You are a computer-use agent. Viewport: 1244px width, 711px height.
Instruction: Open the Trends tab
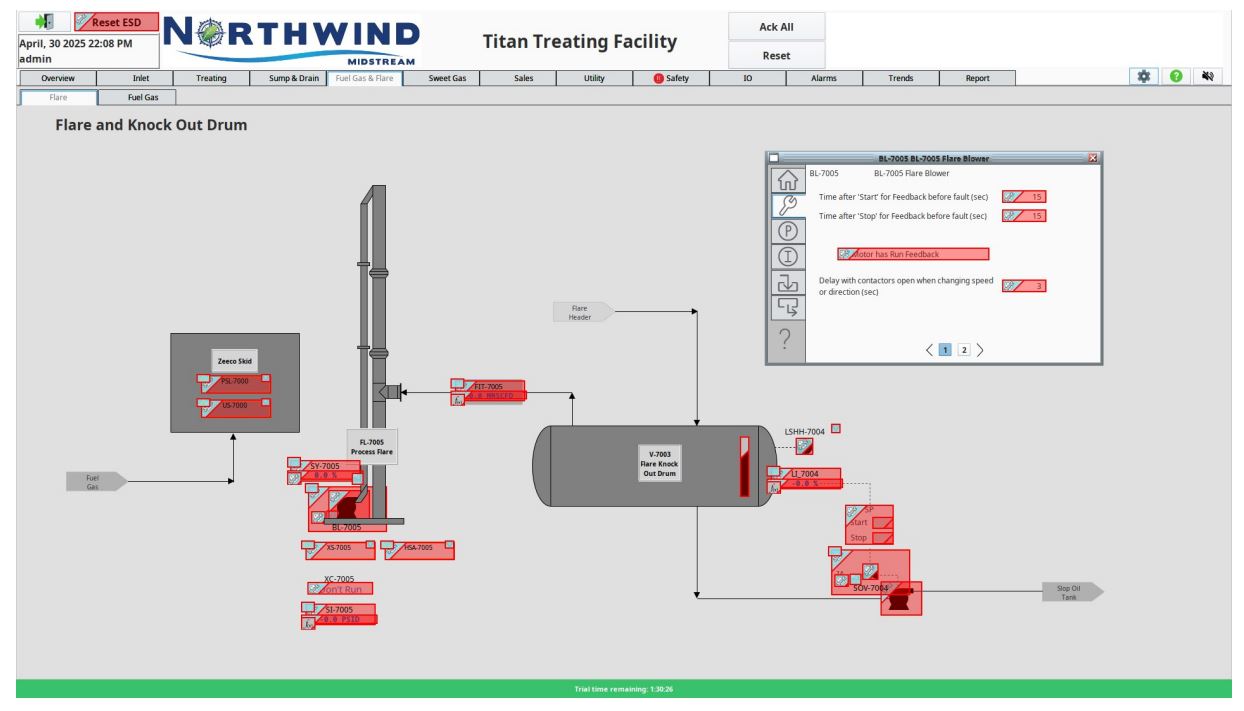901,77
